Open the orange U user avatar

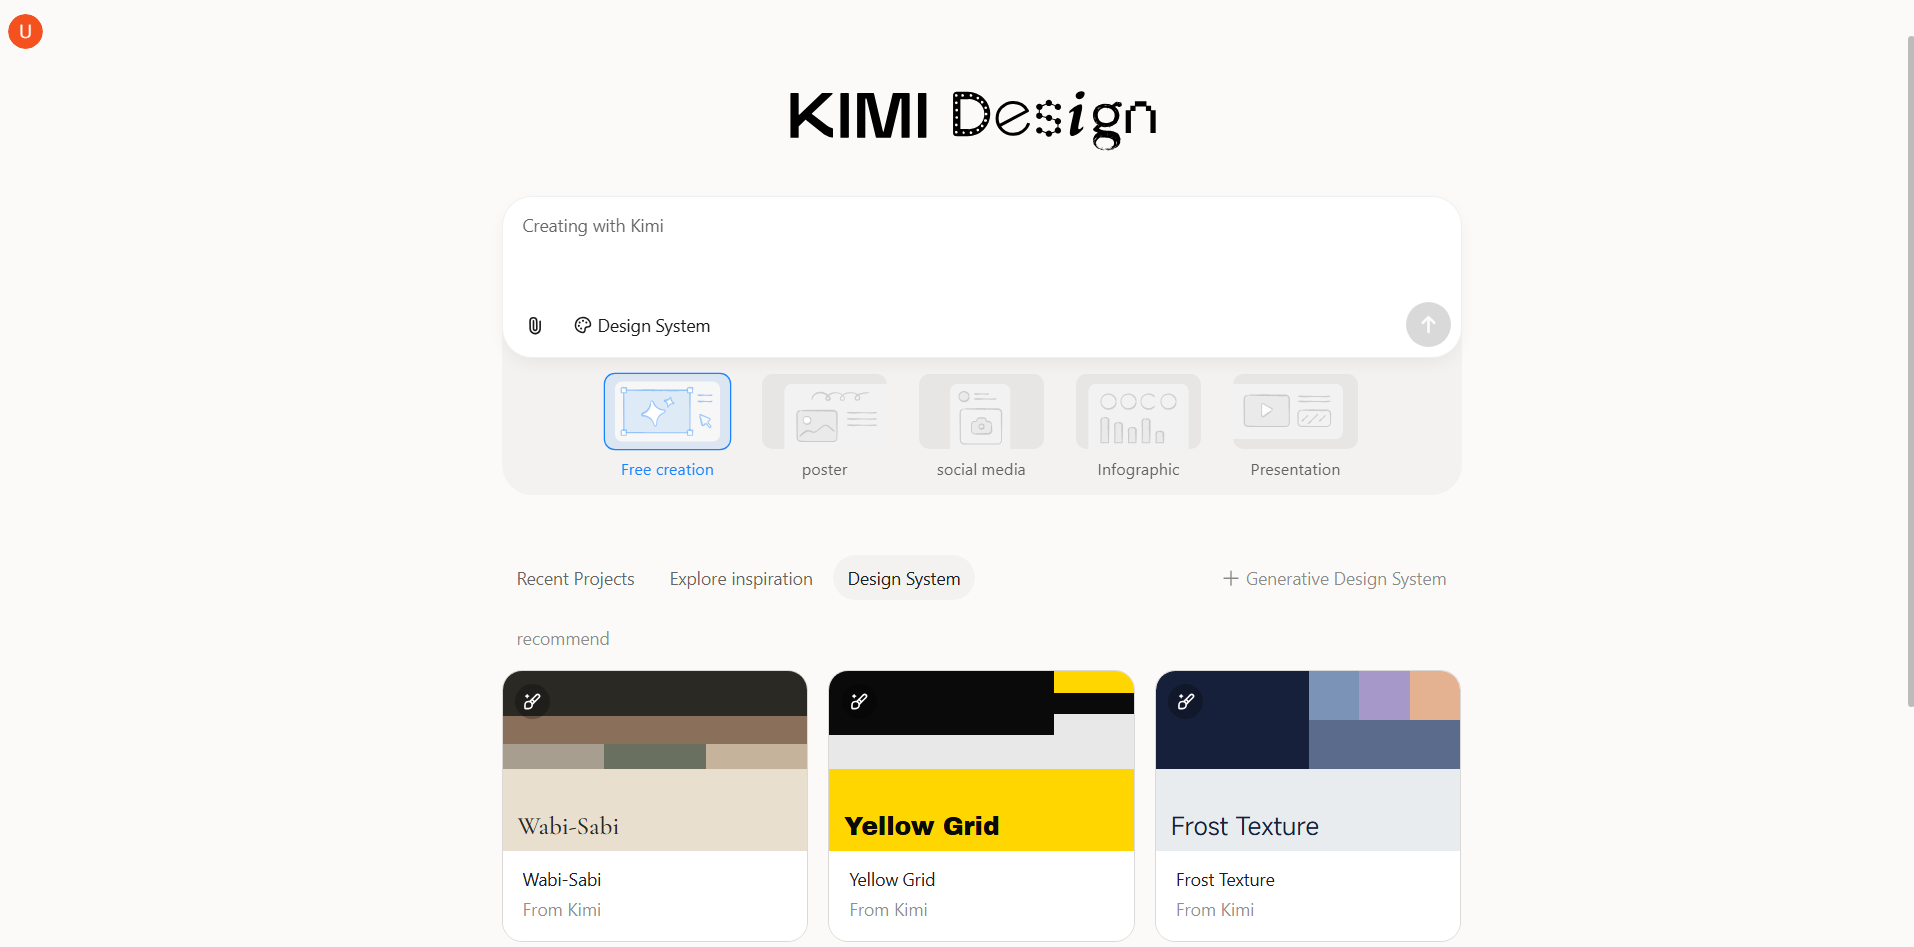pyautogui.click(x=25, y=31)
